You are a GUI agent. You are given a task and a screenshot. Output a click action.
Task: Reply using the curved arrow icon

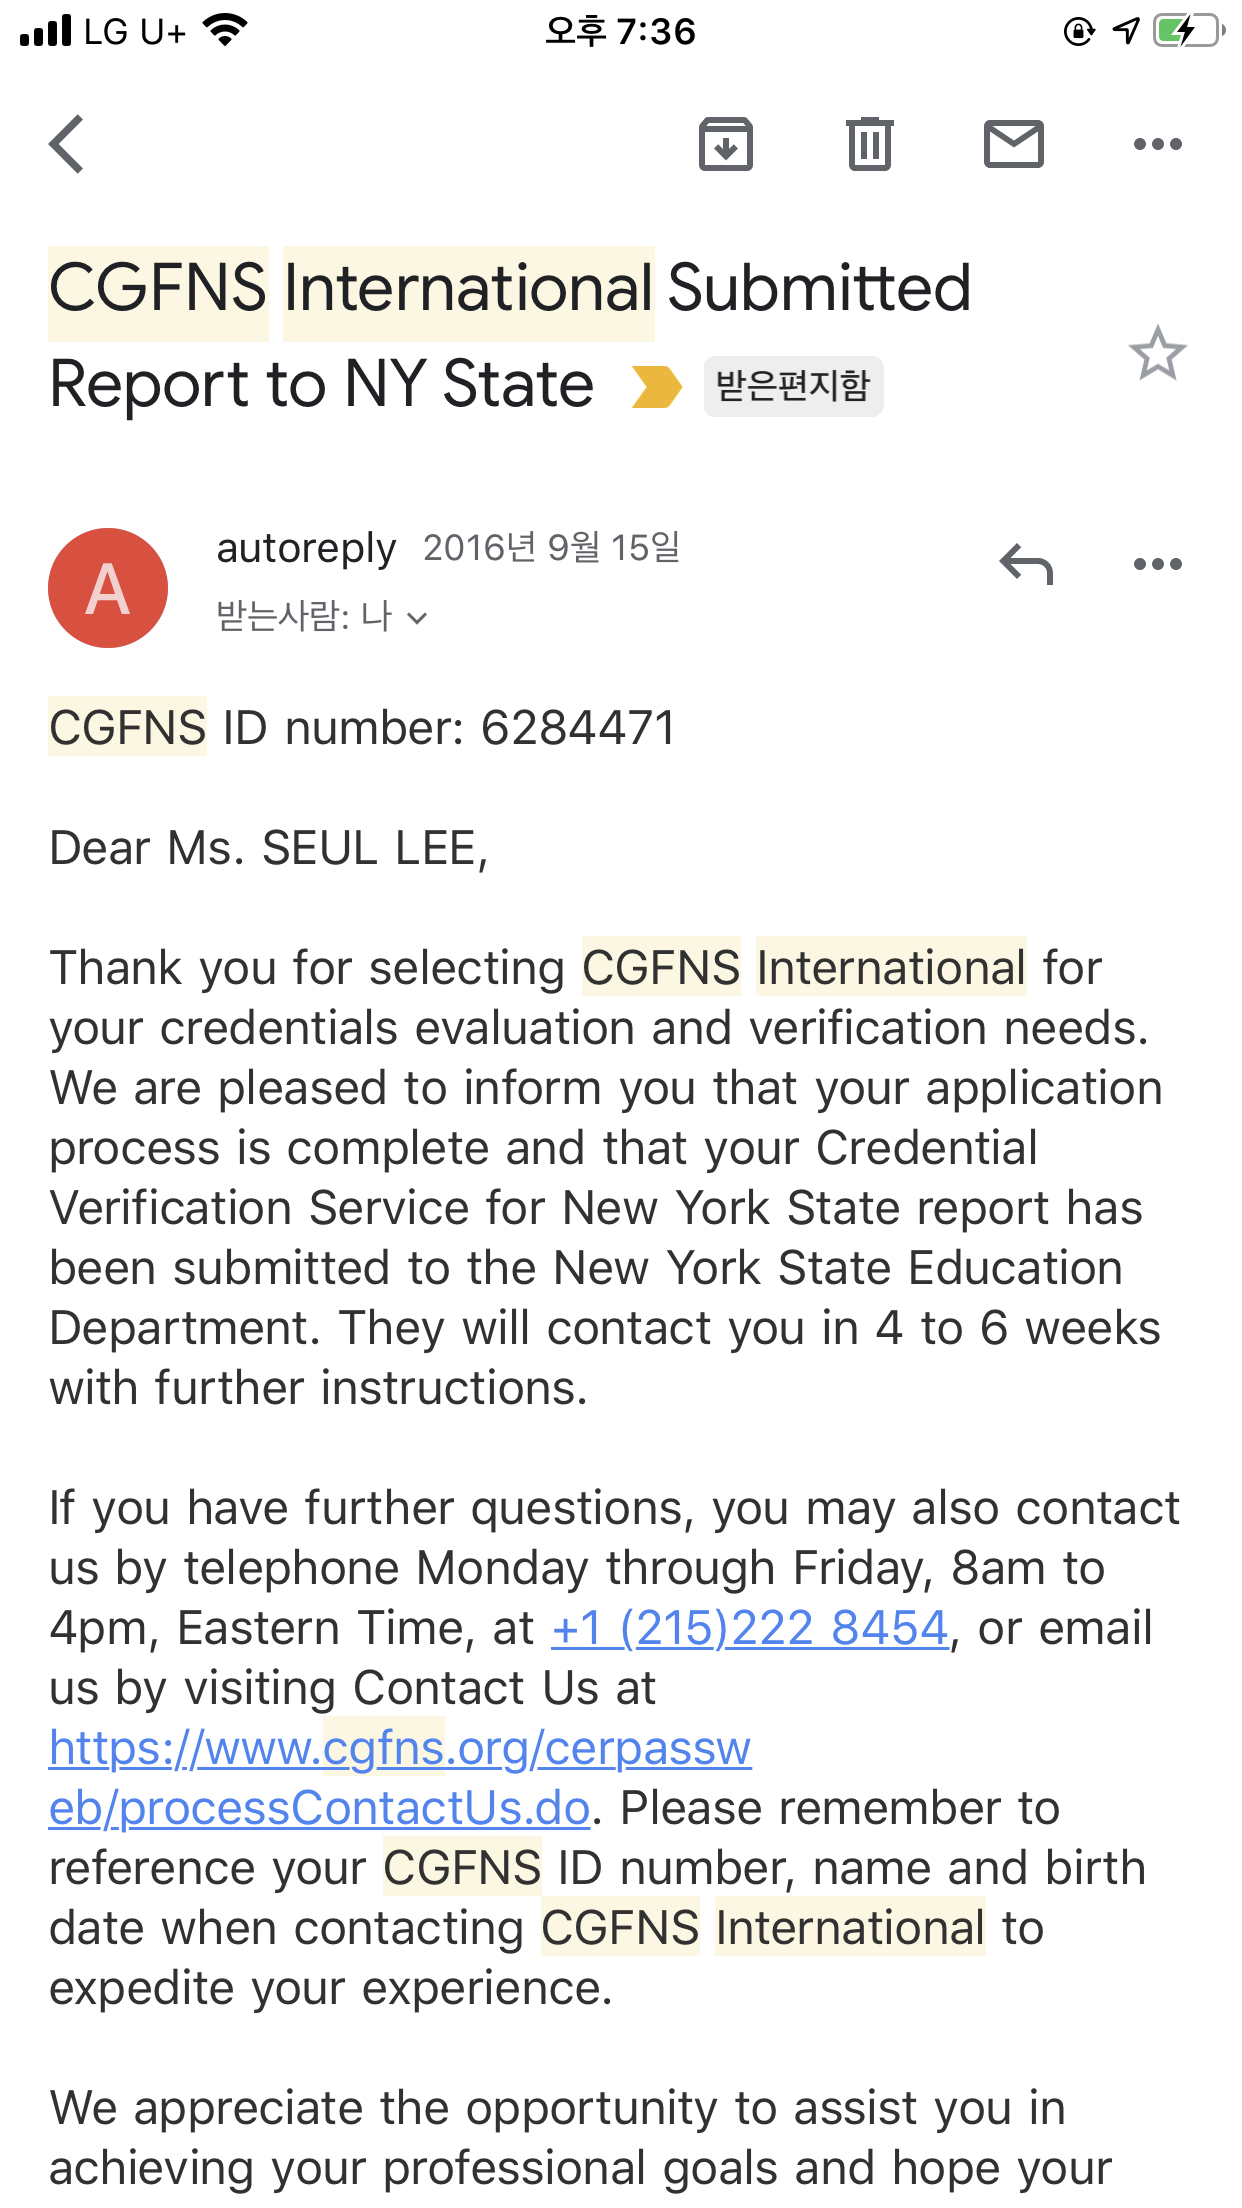tap(1026, 565)
